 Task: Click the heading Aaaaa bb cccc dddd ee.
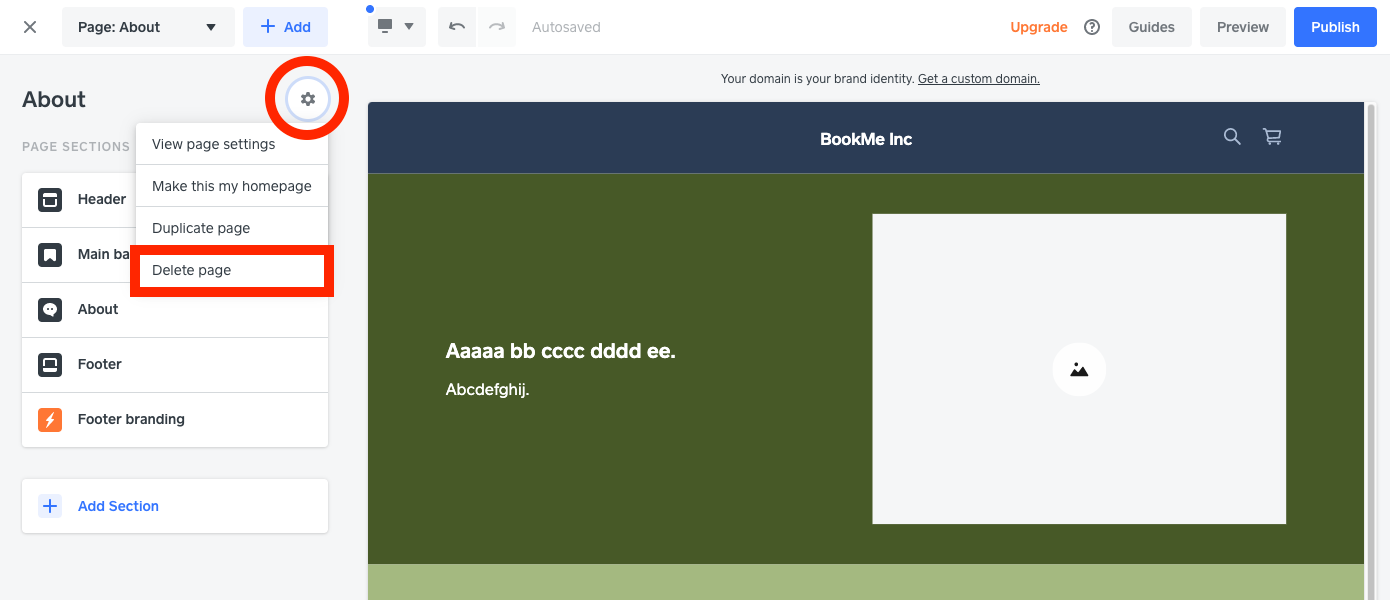click(x=561, y=351)
